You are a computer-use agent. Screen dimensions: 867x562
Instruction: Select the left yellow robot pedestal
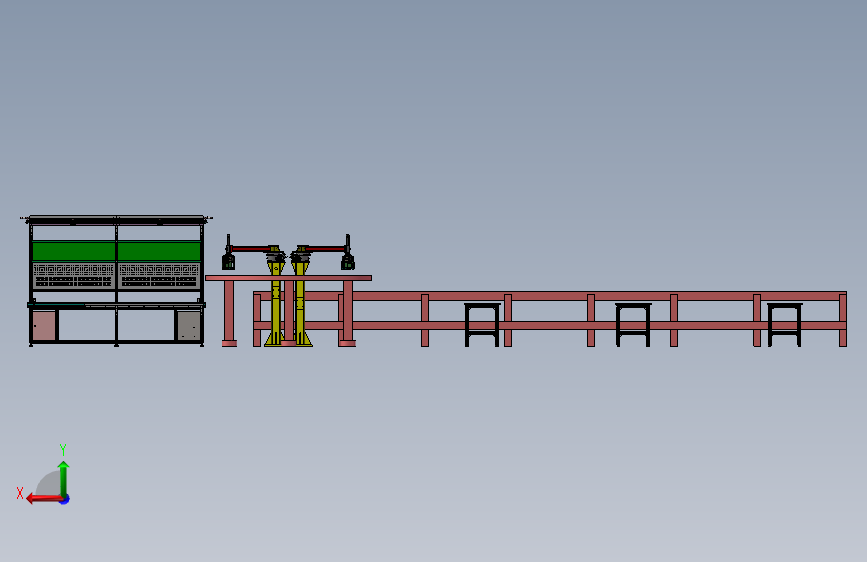pyautogui.click(x=275, y=304)
